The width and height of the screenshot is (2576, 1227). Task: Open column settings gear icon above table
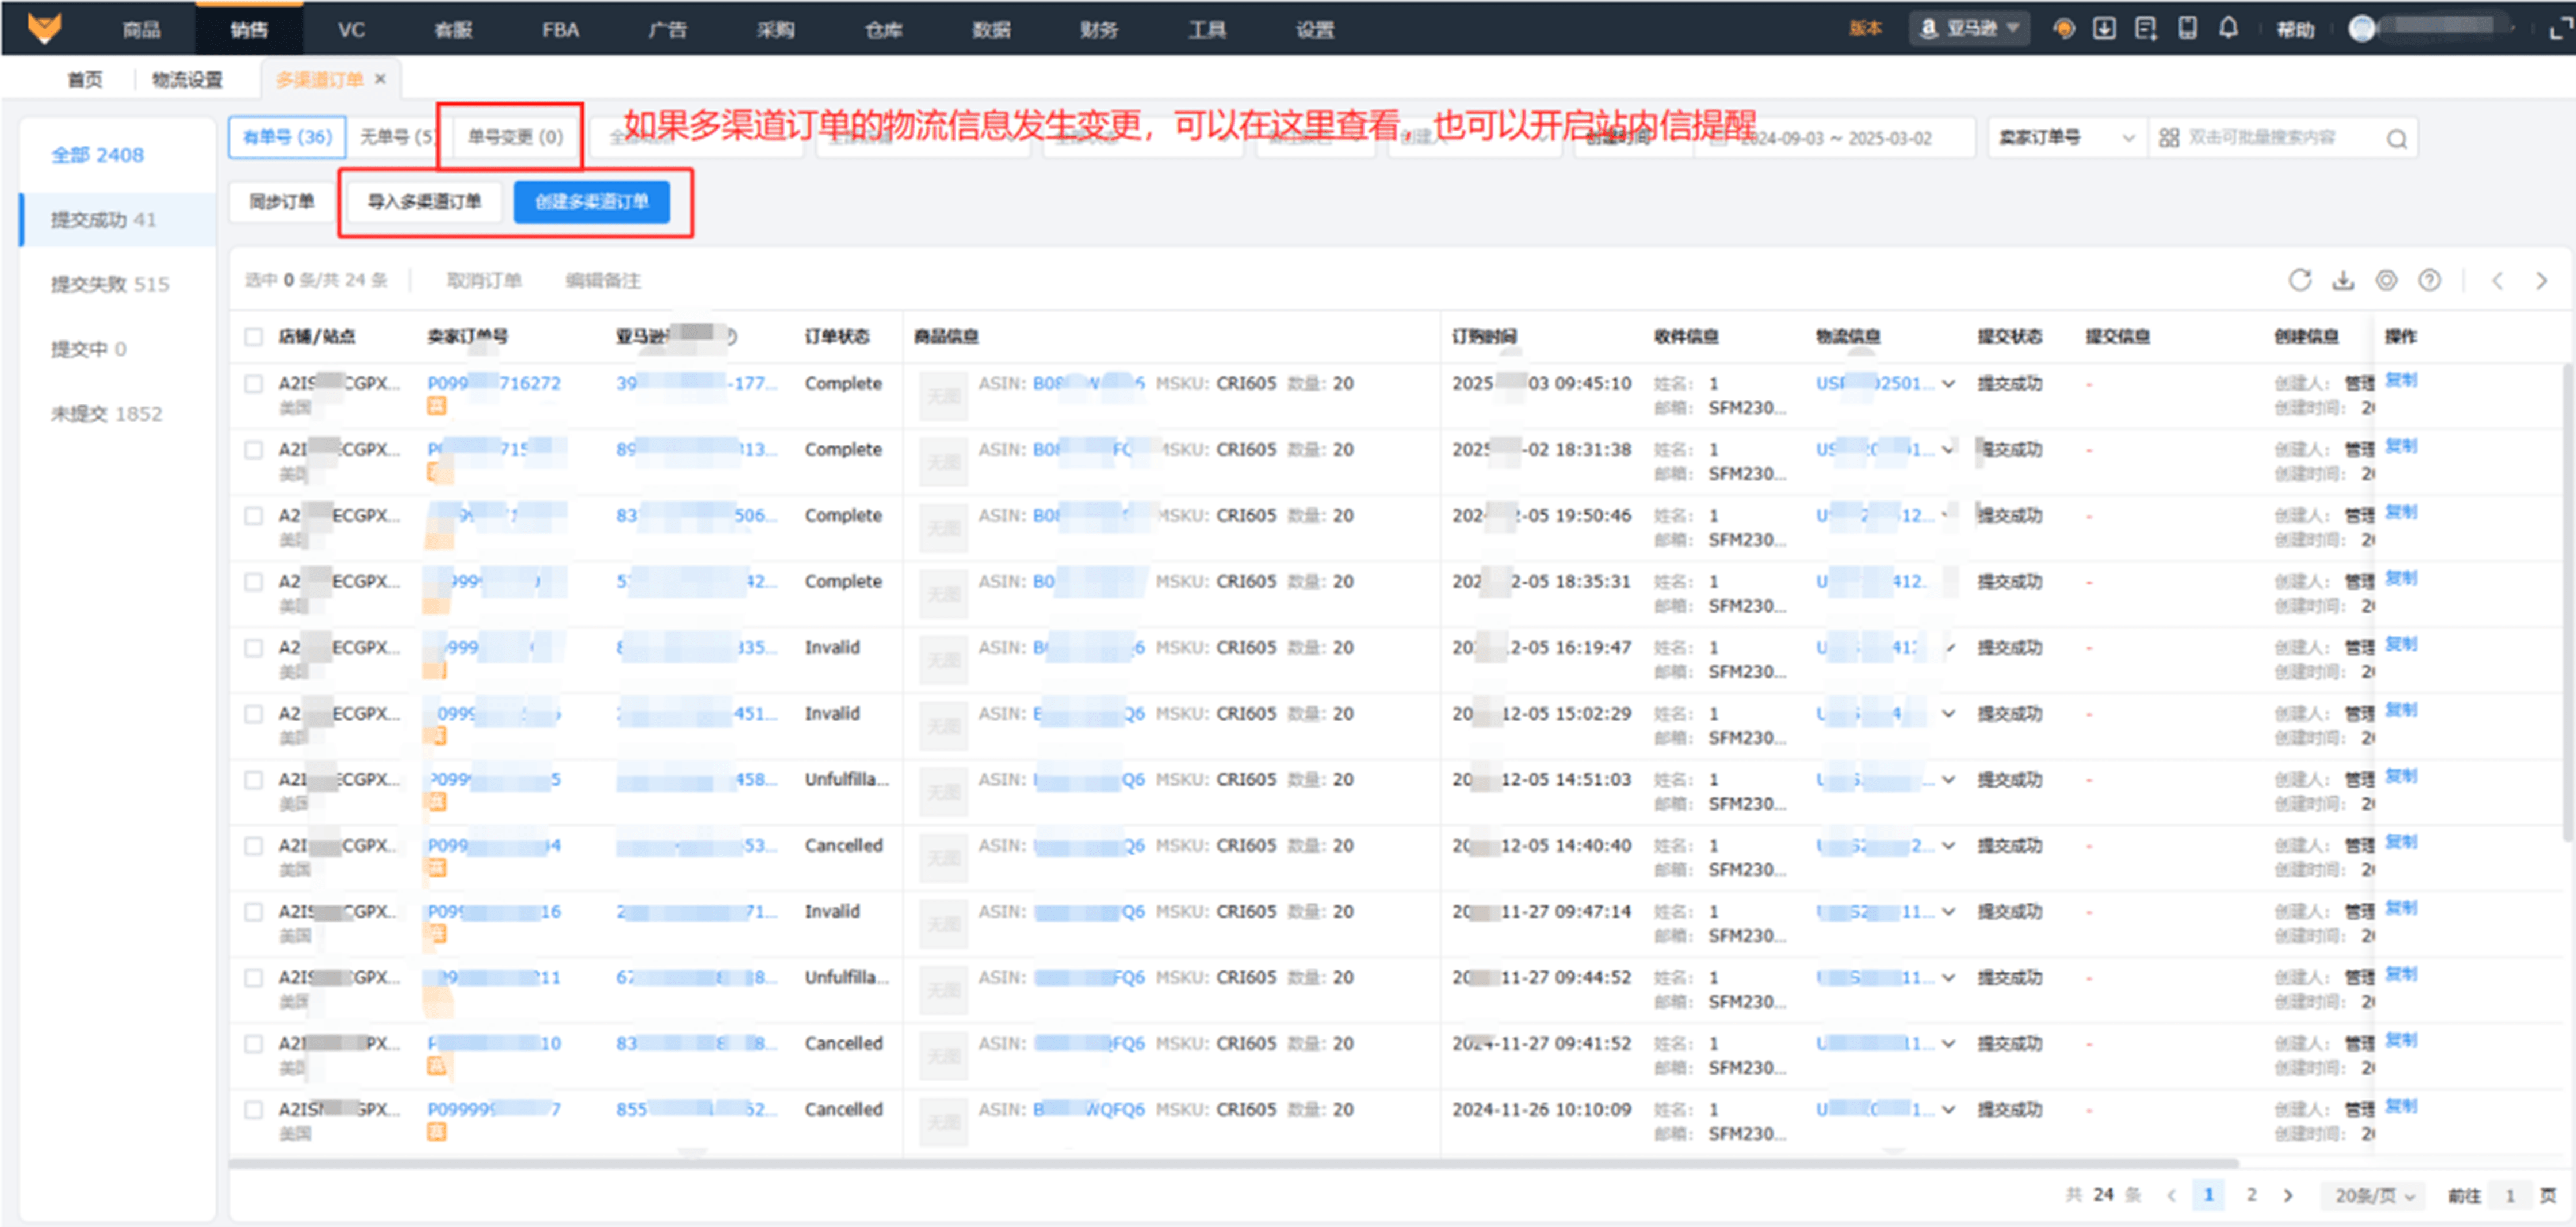(2386, 280)
